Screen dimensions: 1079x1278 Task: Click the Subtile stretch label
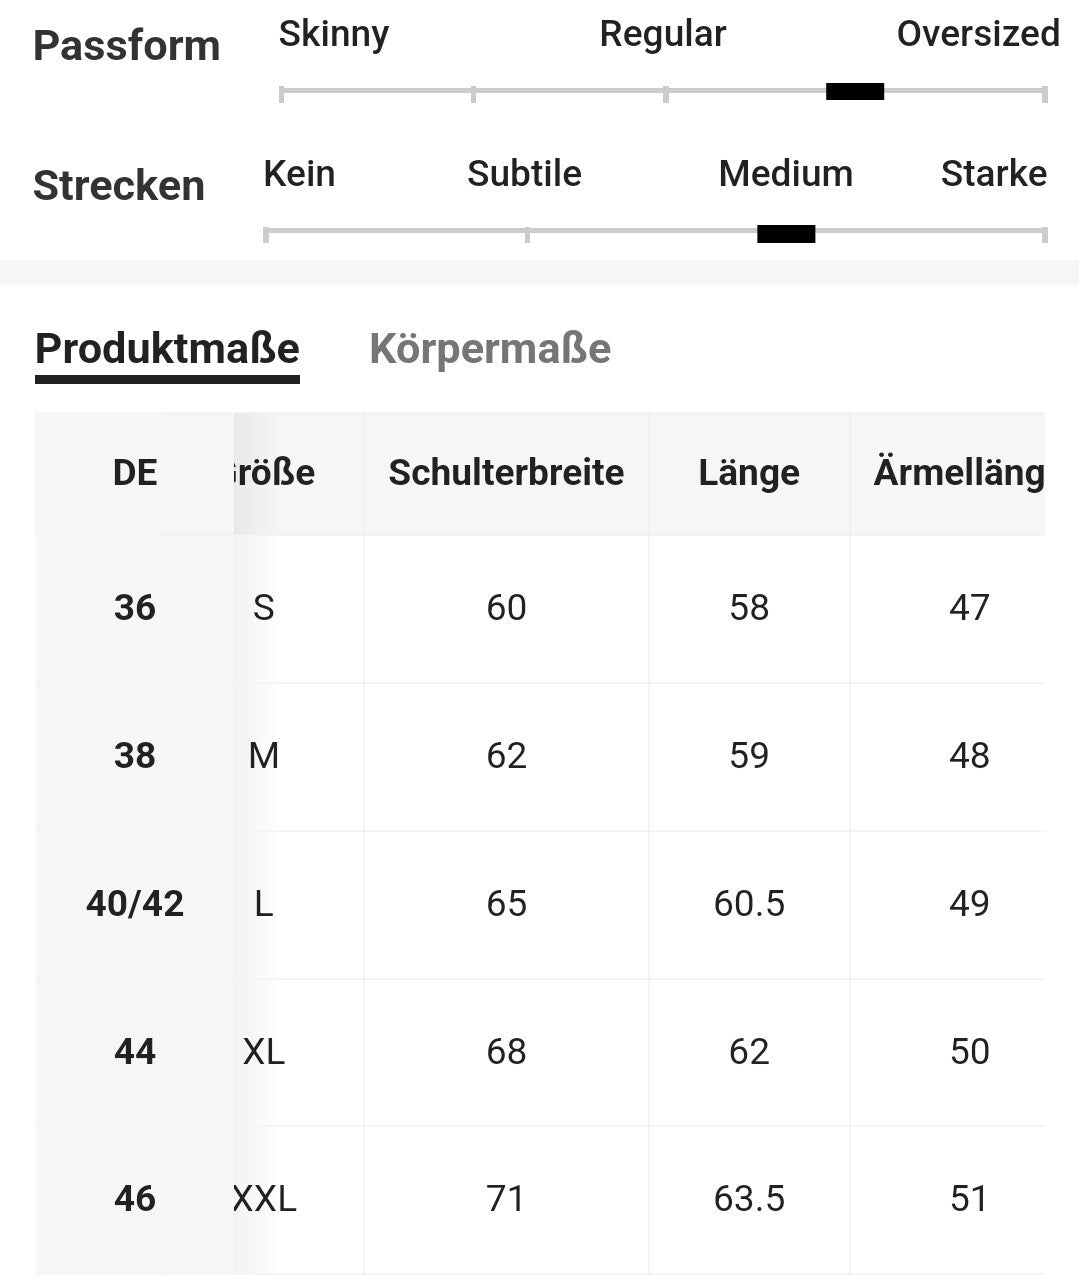coord(524,174)
